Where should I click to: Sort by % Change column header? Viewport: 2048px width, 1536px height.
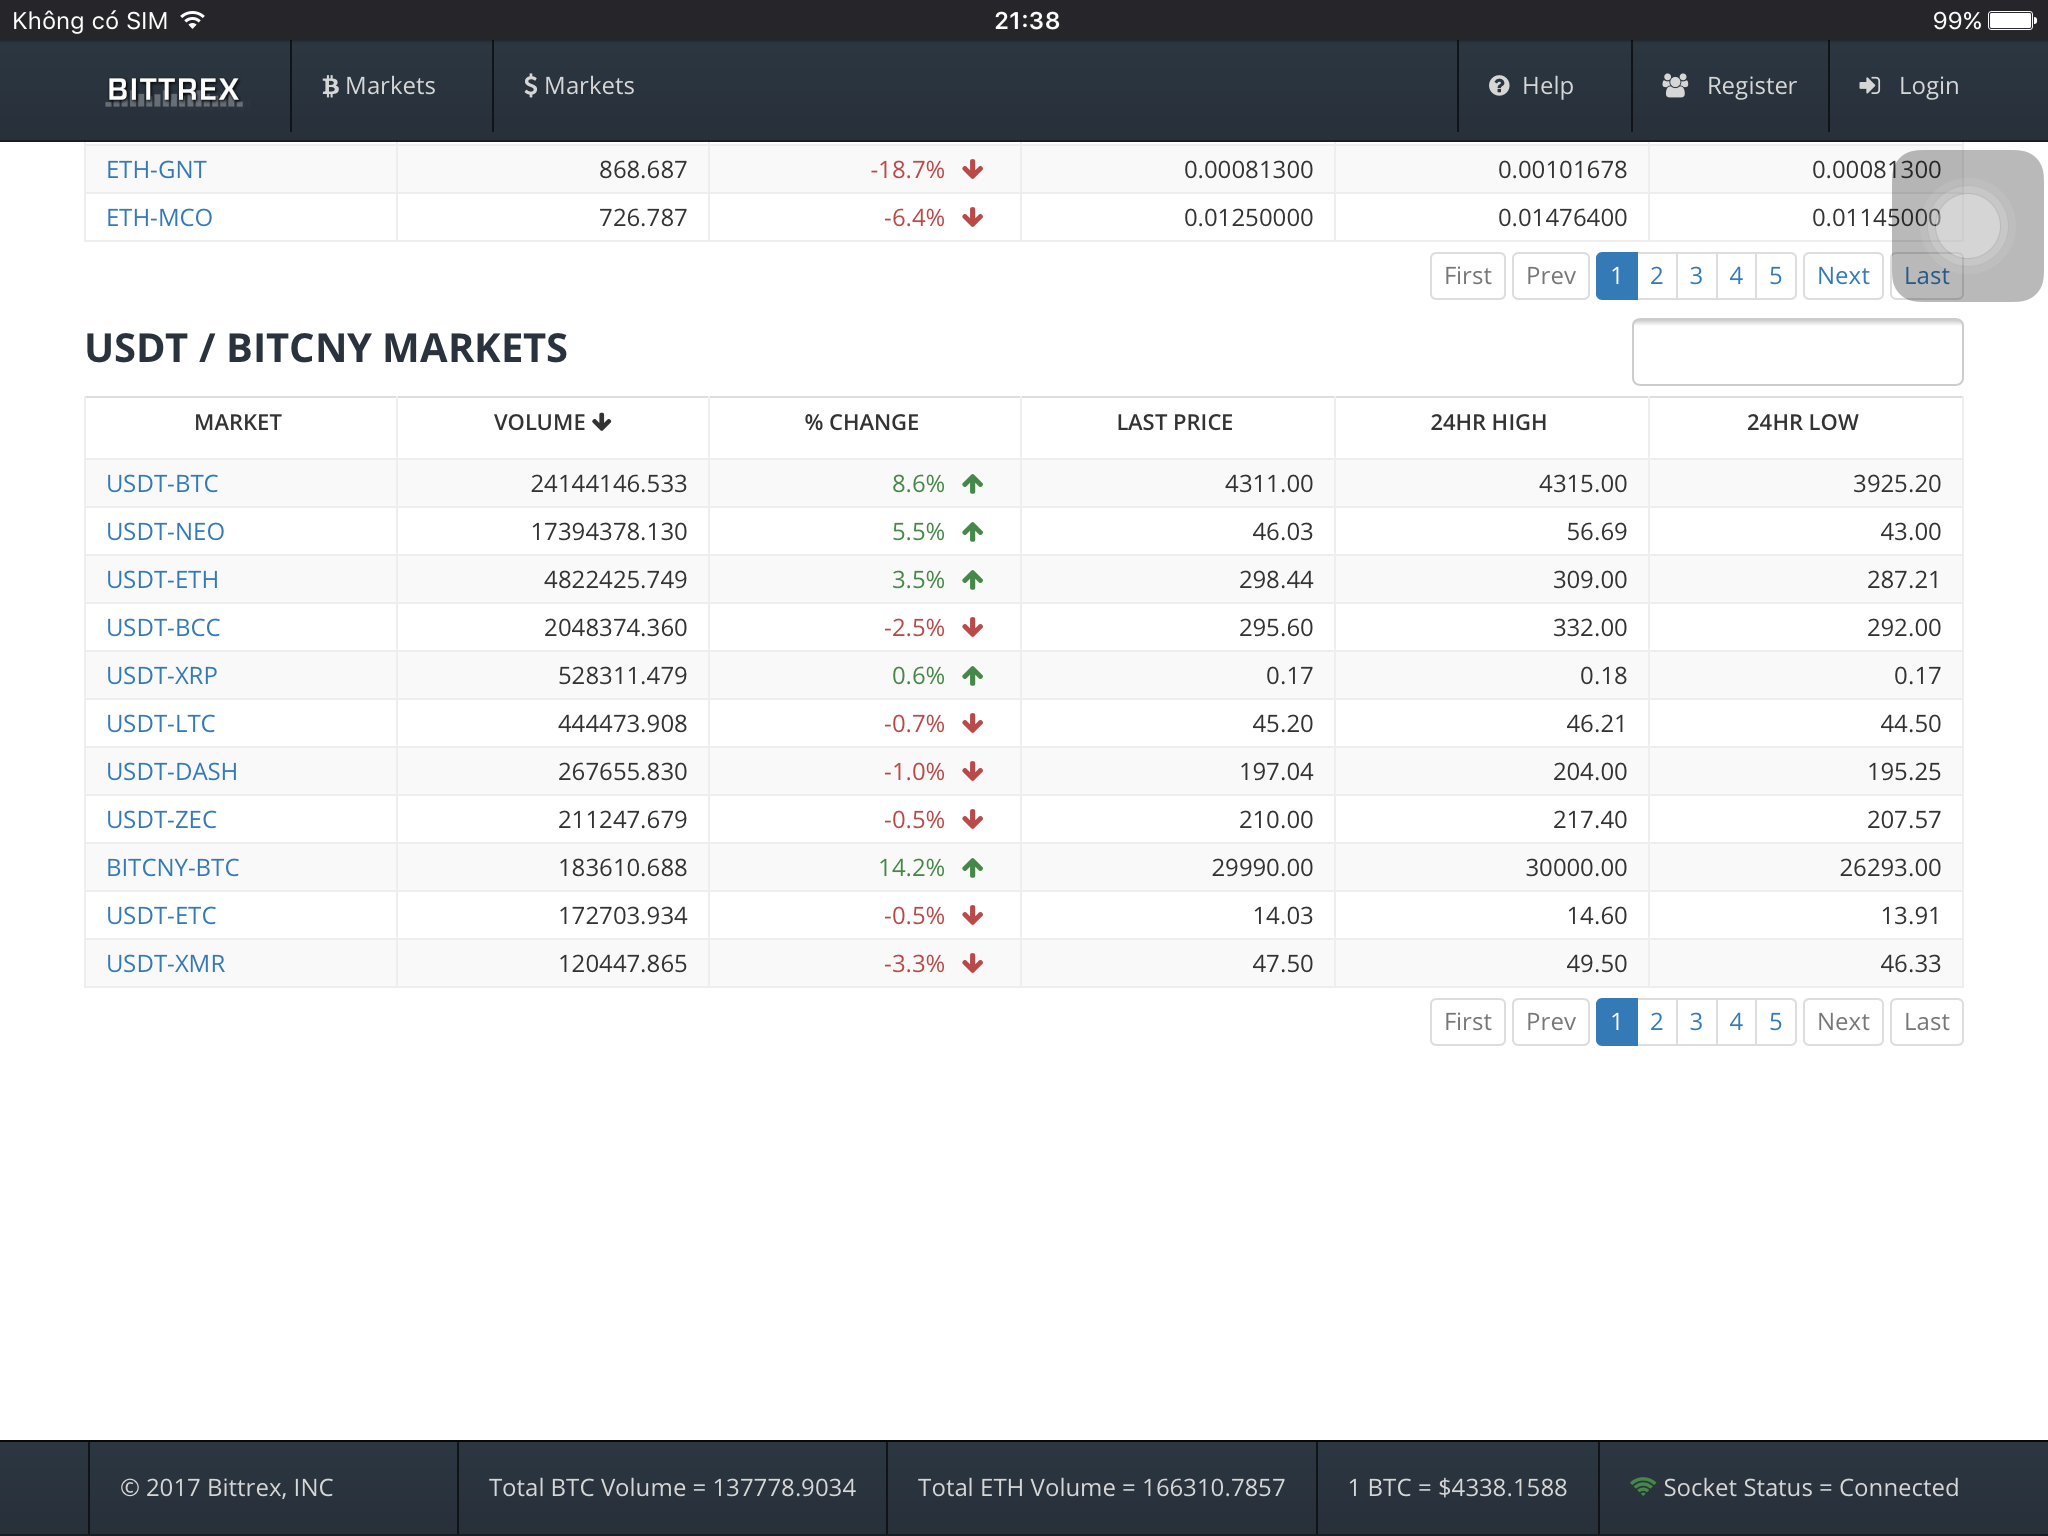pos(862,423)
